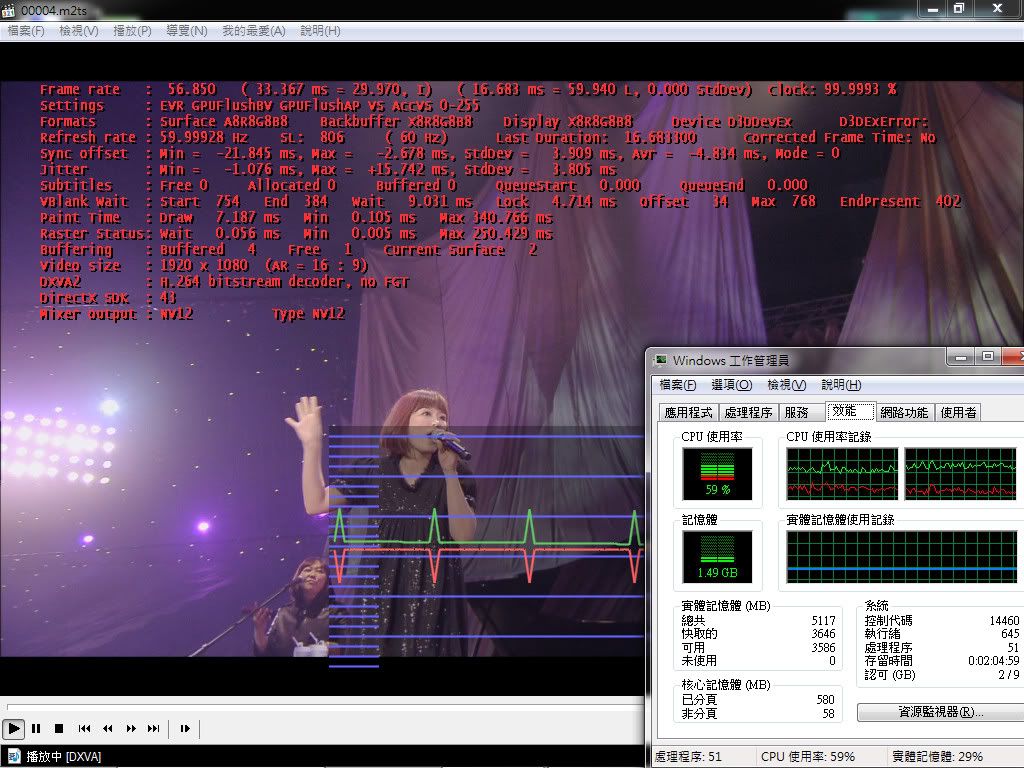This screenshot has height=768, width=1024.
Task: Click the 播放中 [DXVA] status bar icon
Action: 14,756
